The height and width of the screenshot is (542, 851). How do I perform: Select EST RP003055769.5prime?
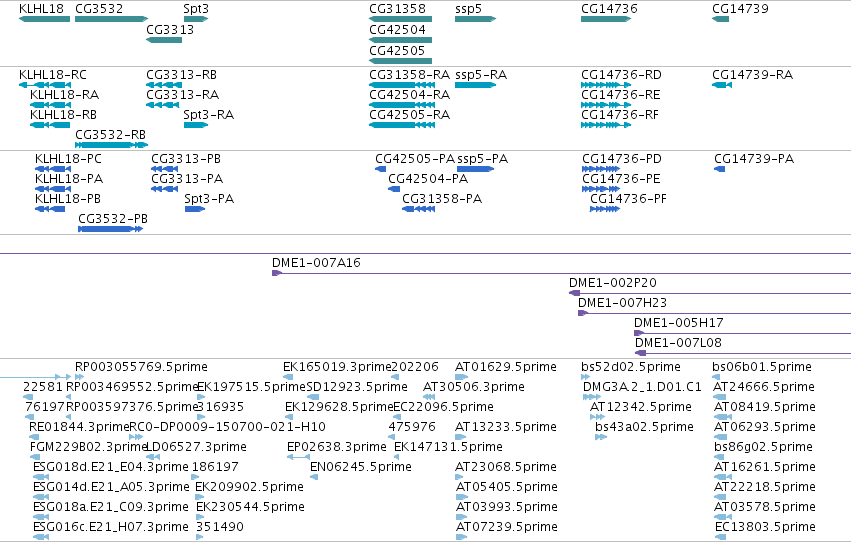tap(79, 377)
